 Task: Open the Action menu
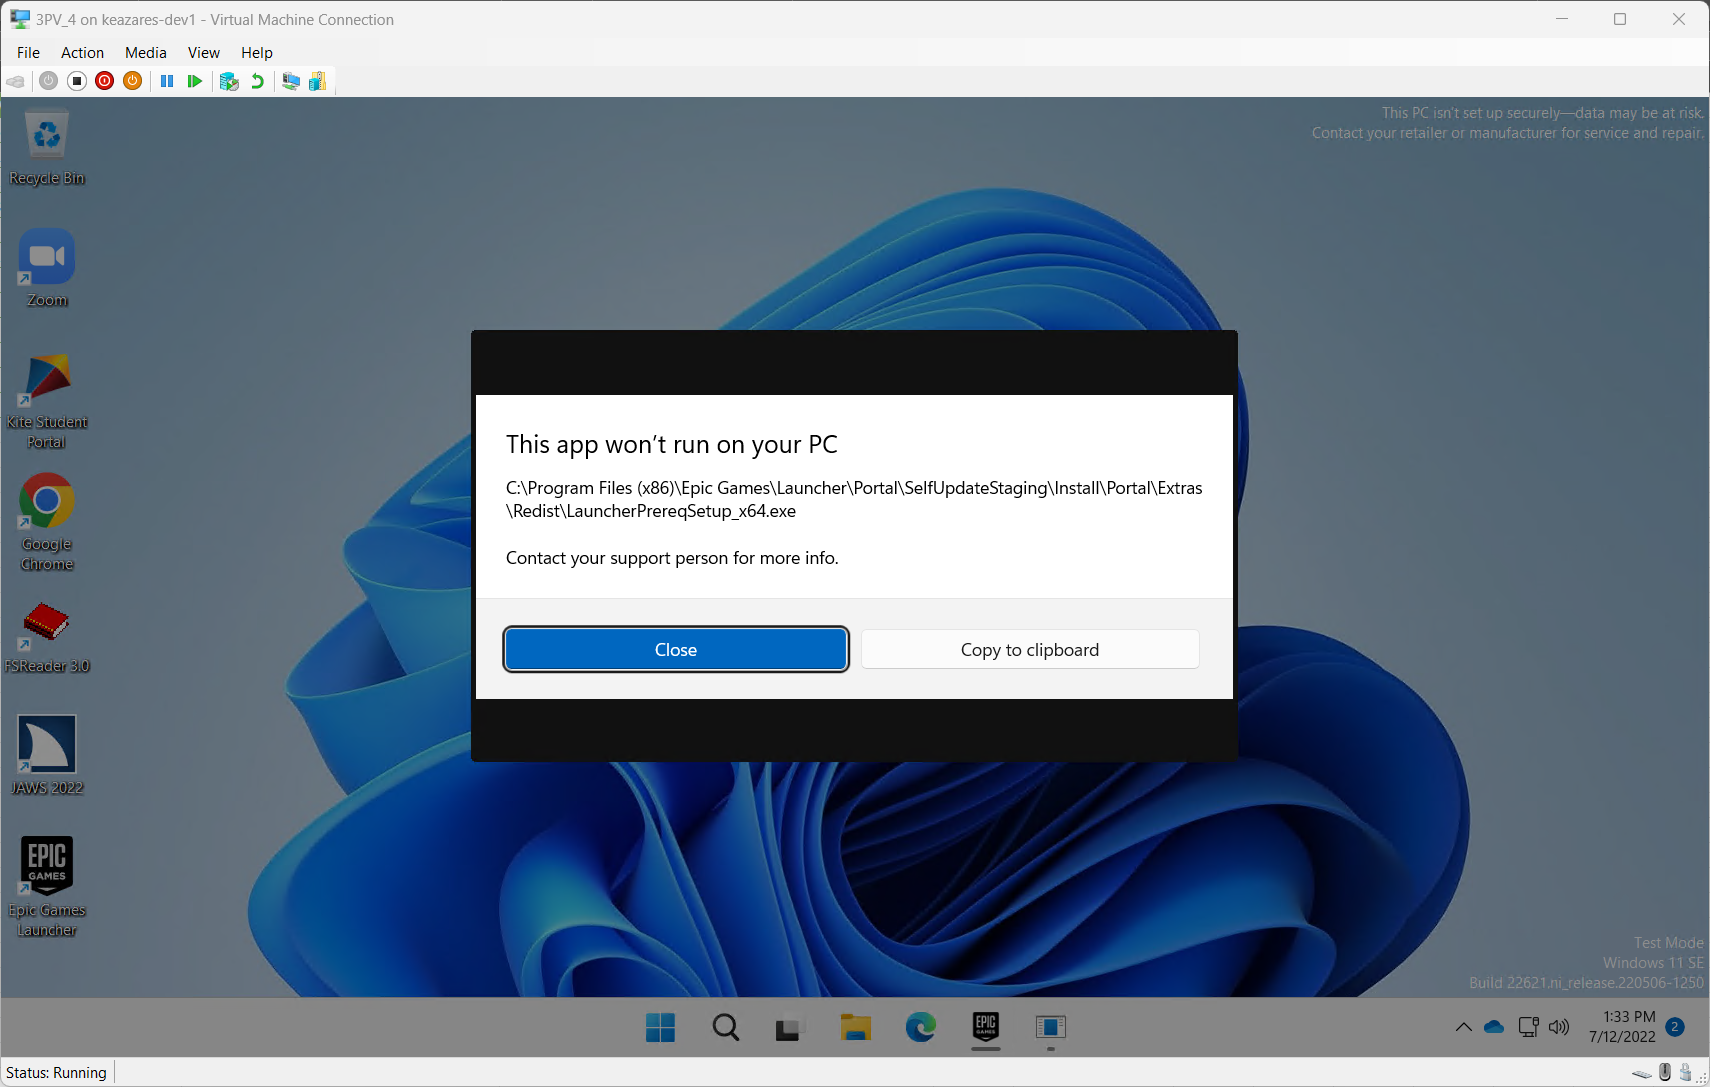[x=82, y=53]
